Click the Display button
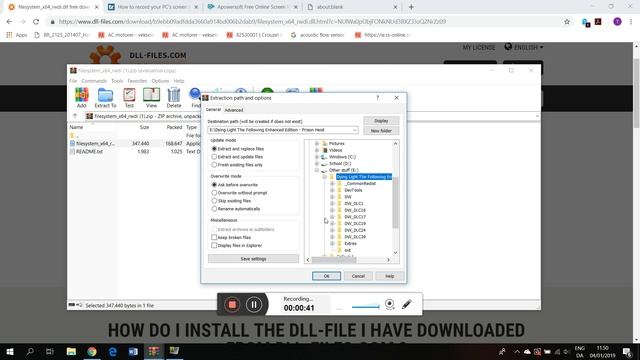 click(x=381, y=121)
